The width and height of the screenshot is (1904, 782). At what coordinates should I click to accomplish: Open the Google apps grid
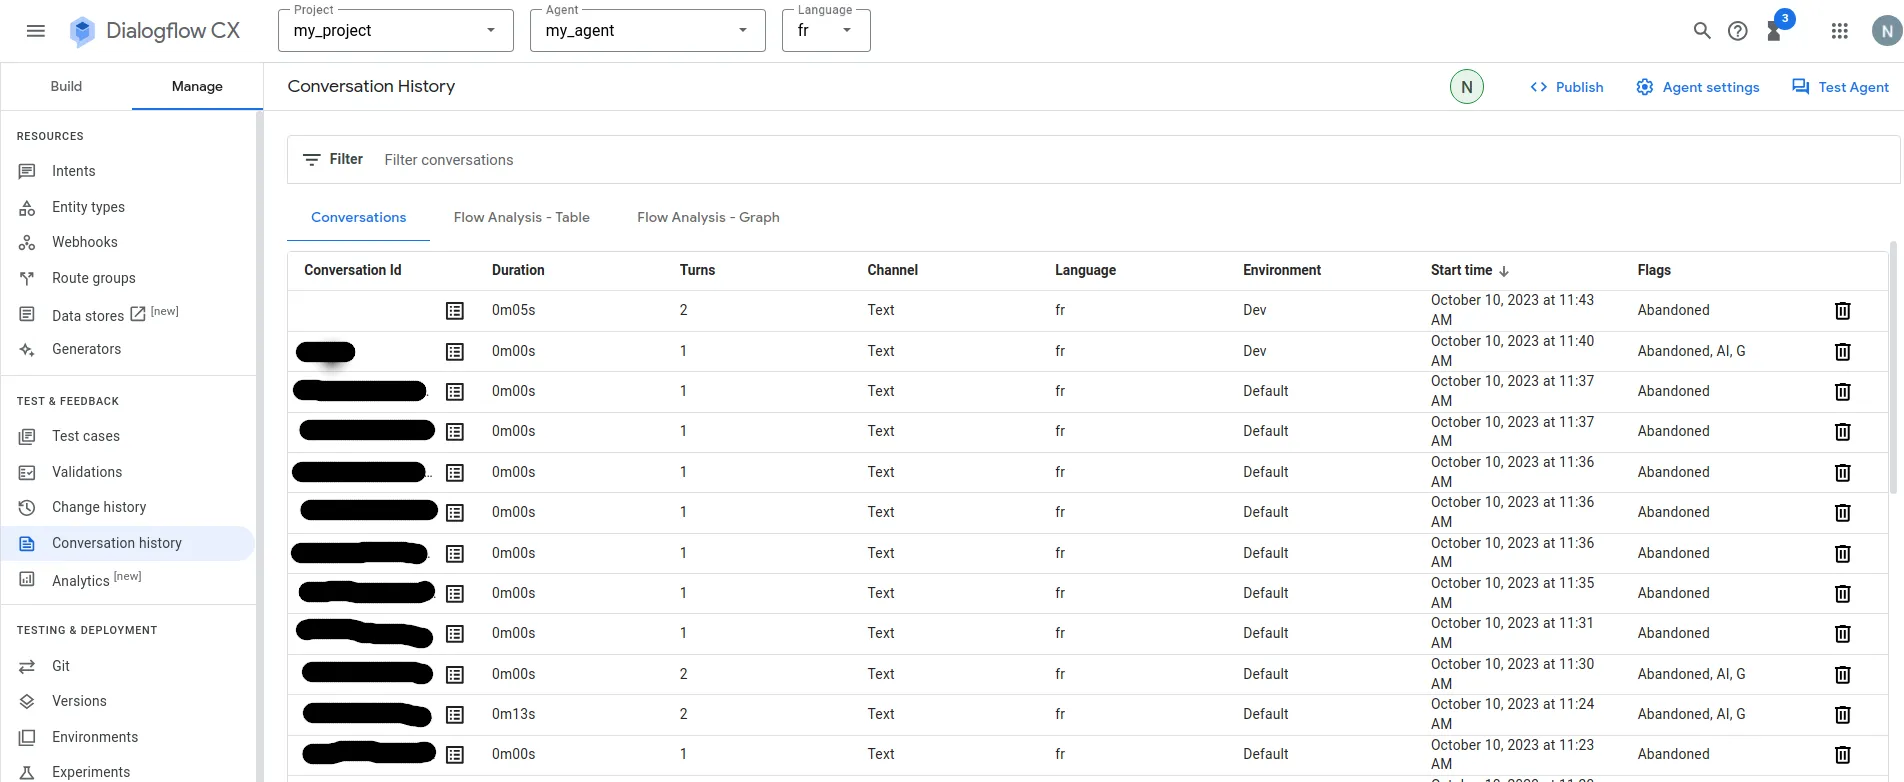(1839, 31)
